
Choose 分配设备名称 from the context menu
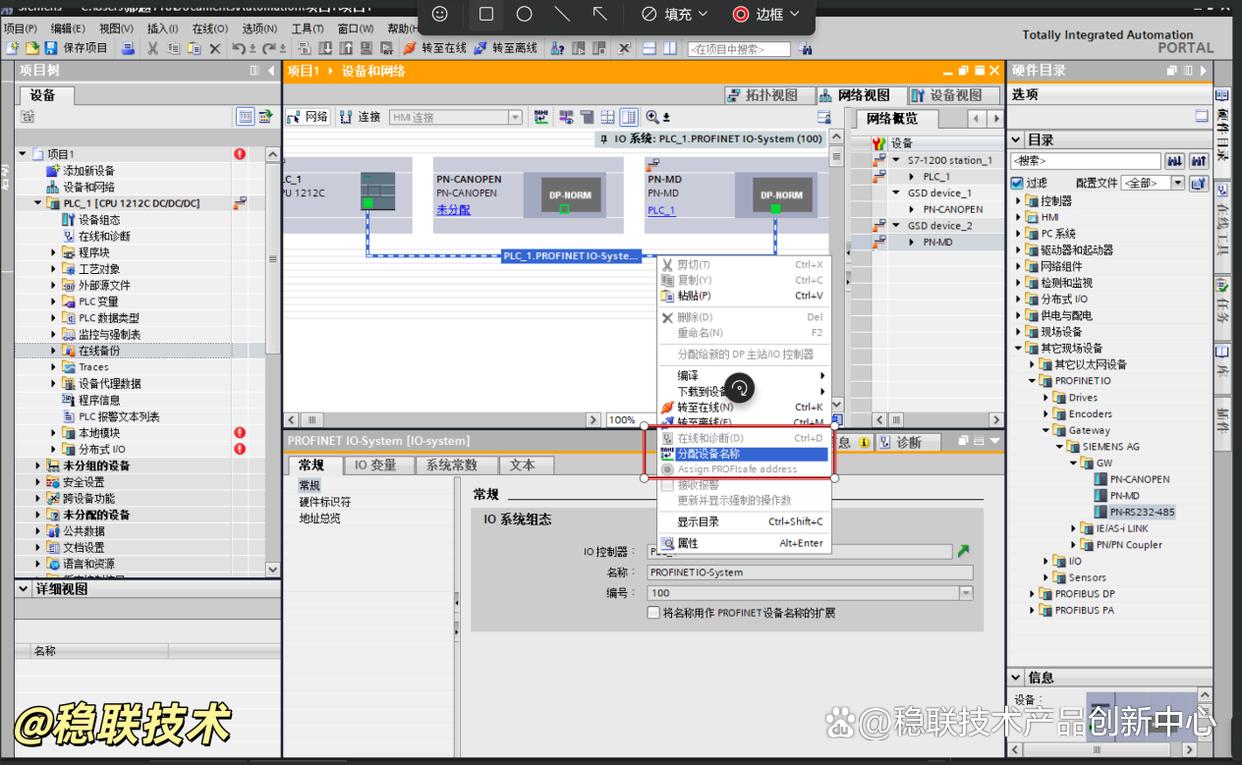point(744,454)
